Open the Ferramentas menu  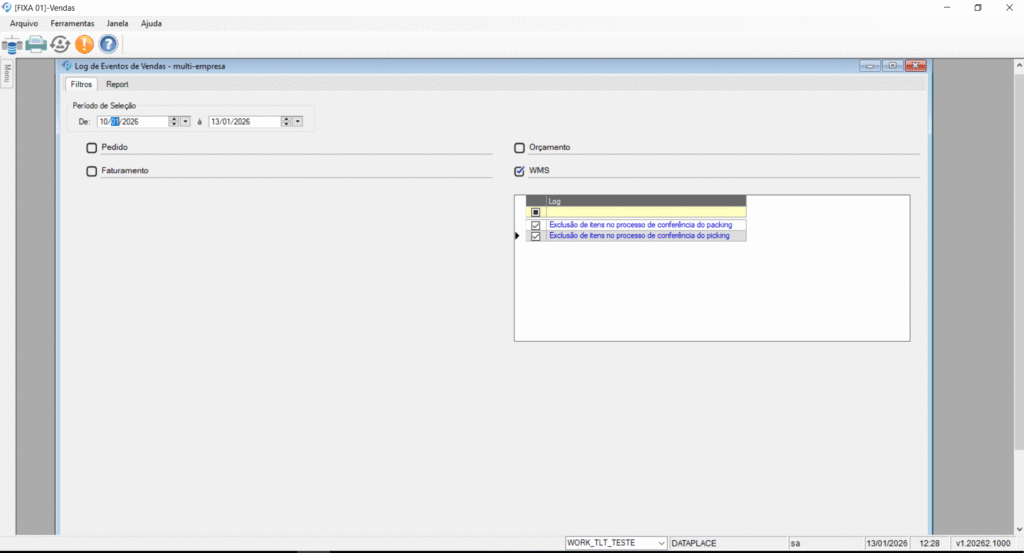pyautogui.click(x=72, y=23)
